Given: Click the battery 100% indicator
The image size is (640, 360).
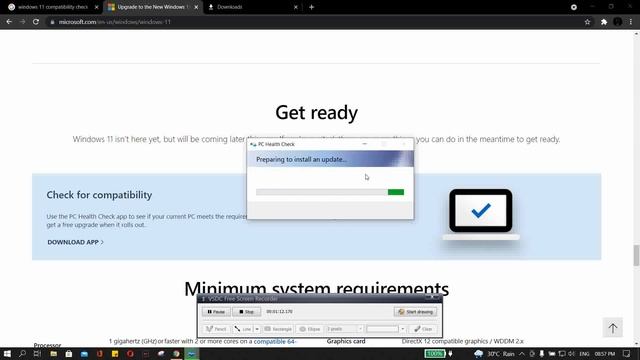Looking at the screenshot, I should [435, 353].
